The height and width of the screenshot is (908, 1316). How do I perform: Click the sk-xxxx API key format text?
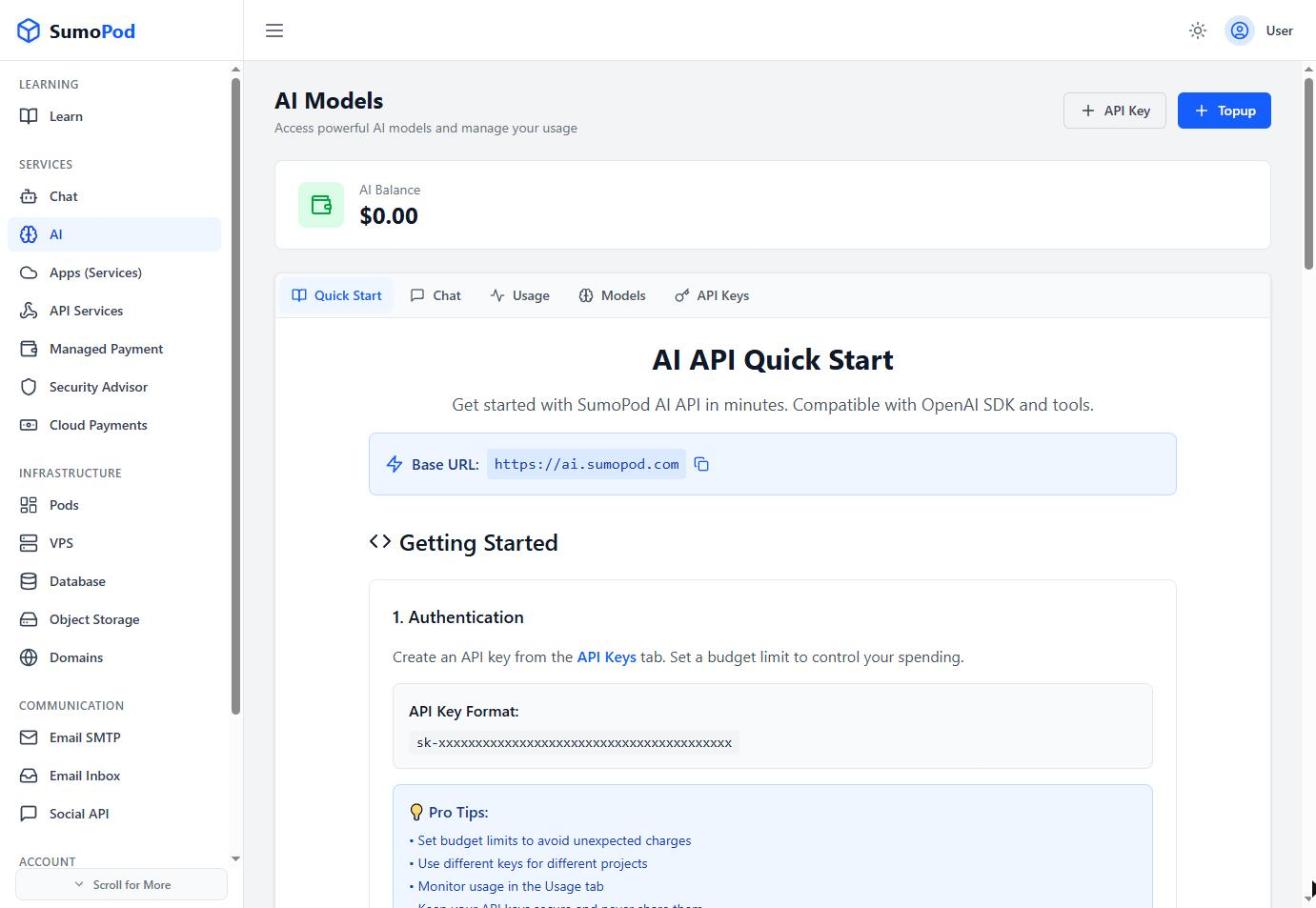[574, 742]
